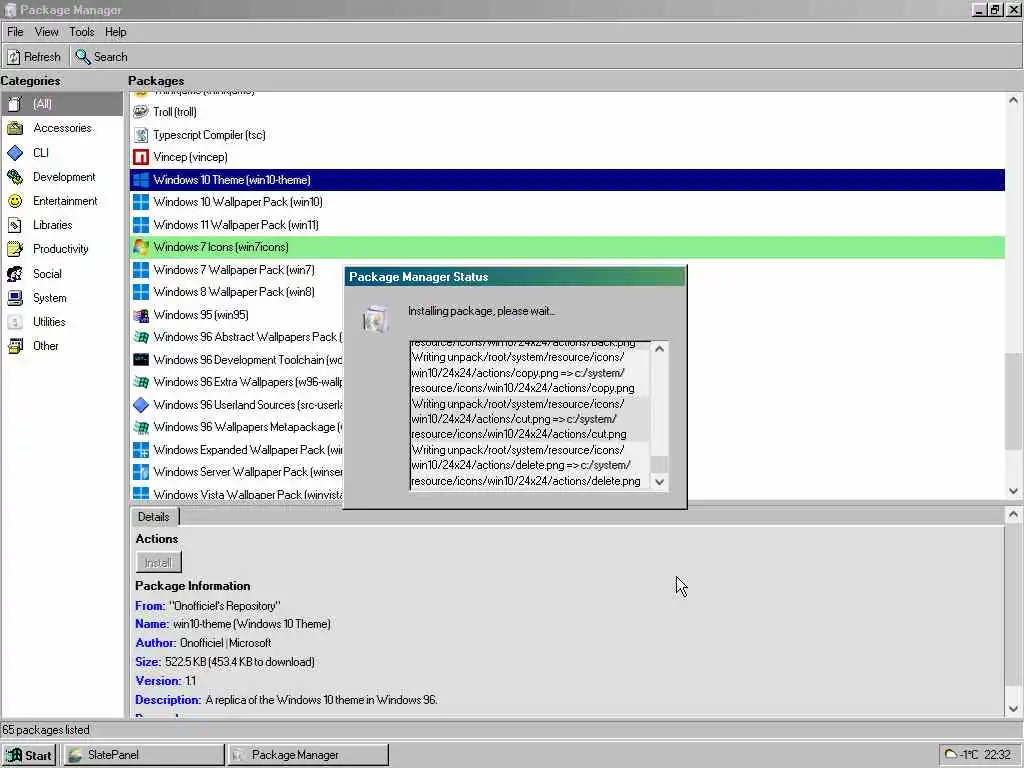Viewport: 1024px width, 768px height.
Task: Click the Windows 7 Wallpaper Pack icon
Action: pyautogui.click(x=140, y=270)
